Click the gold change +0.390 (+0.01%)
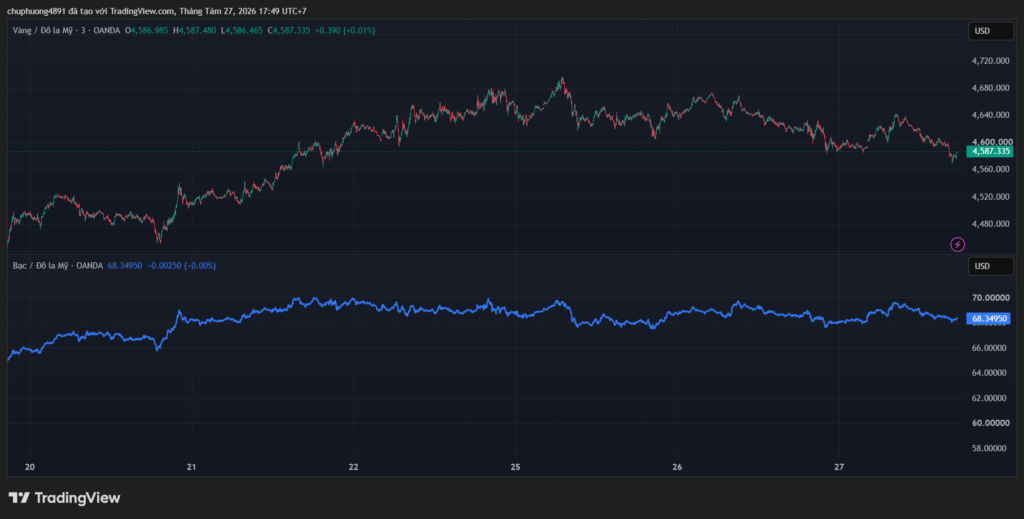The height and width of the screenshot is (519, 1024). 345,31
